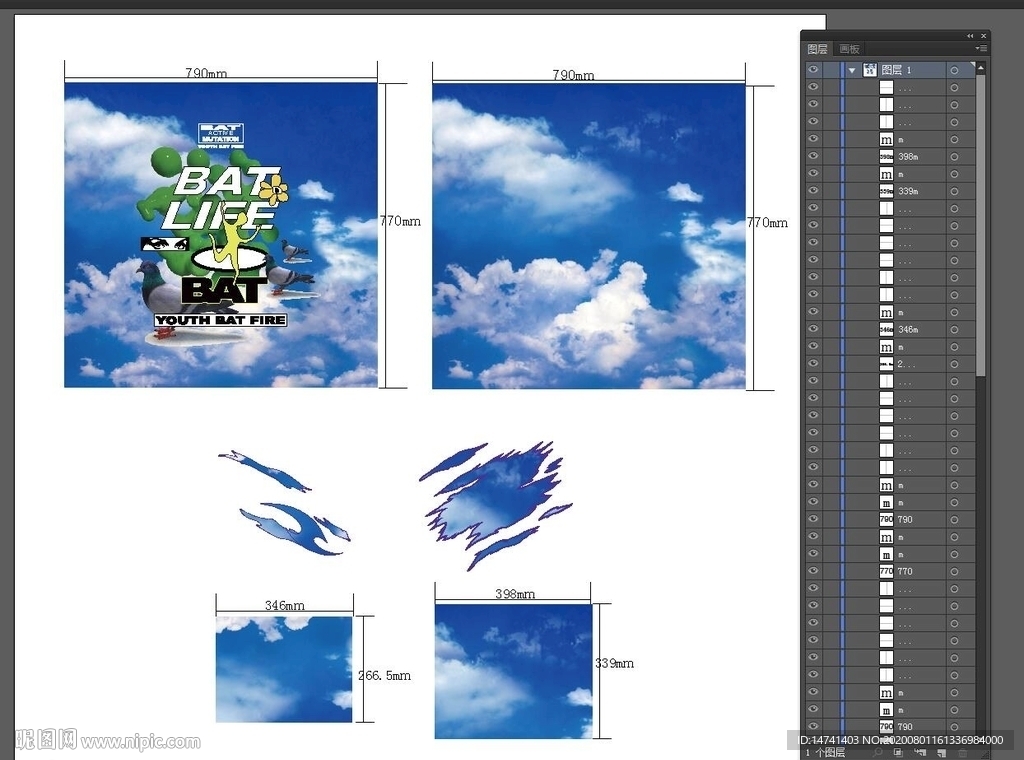Click the Locate Object magnifier icon
The width and height of the screenshot is (1024, 760).
[878, 753]
